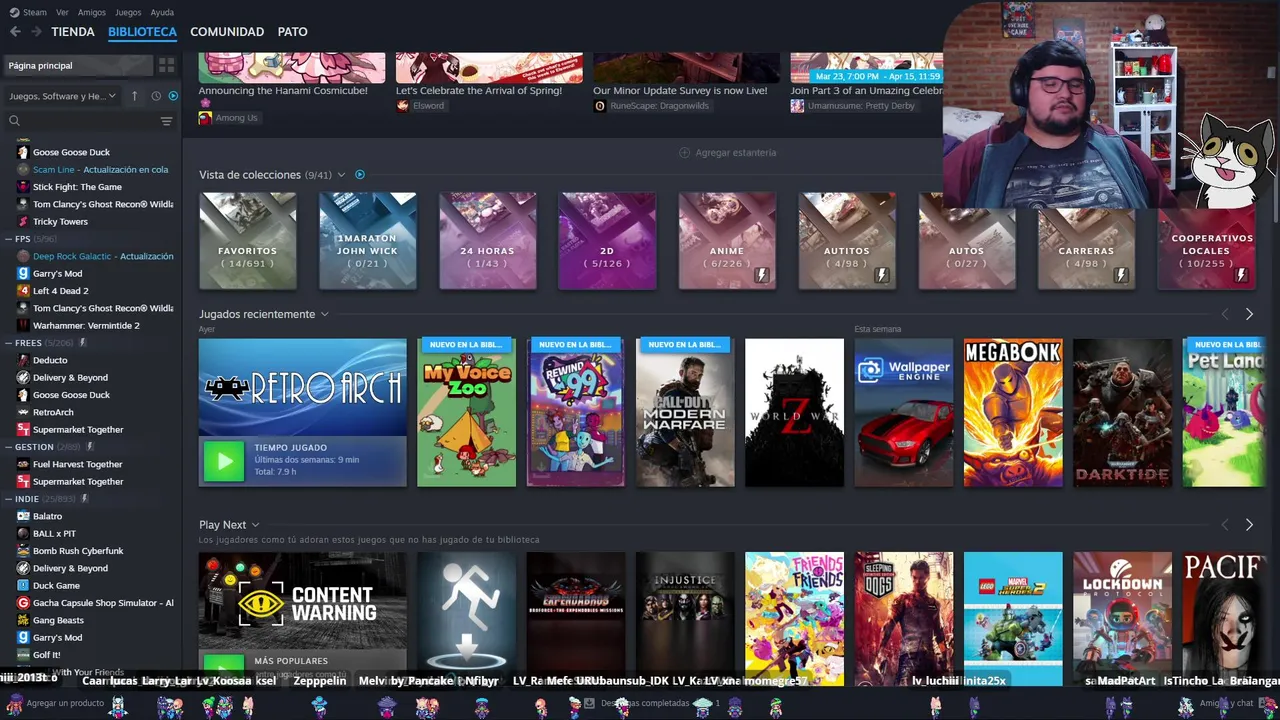This screenshot has height=720, width=1280.
Task: Open the 1MARATON JOHN WICK collection
Action: [367, 241]
